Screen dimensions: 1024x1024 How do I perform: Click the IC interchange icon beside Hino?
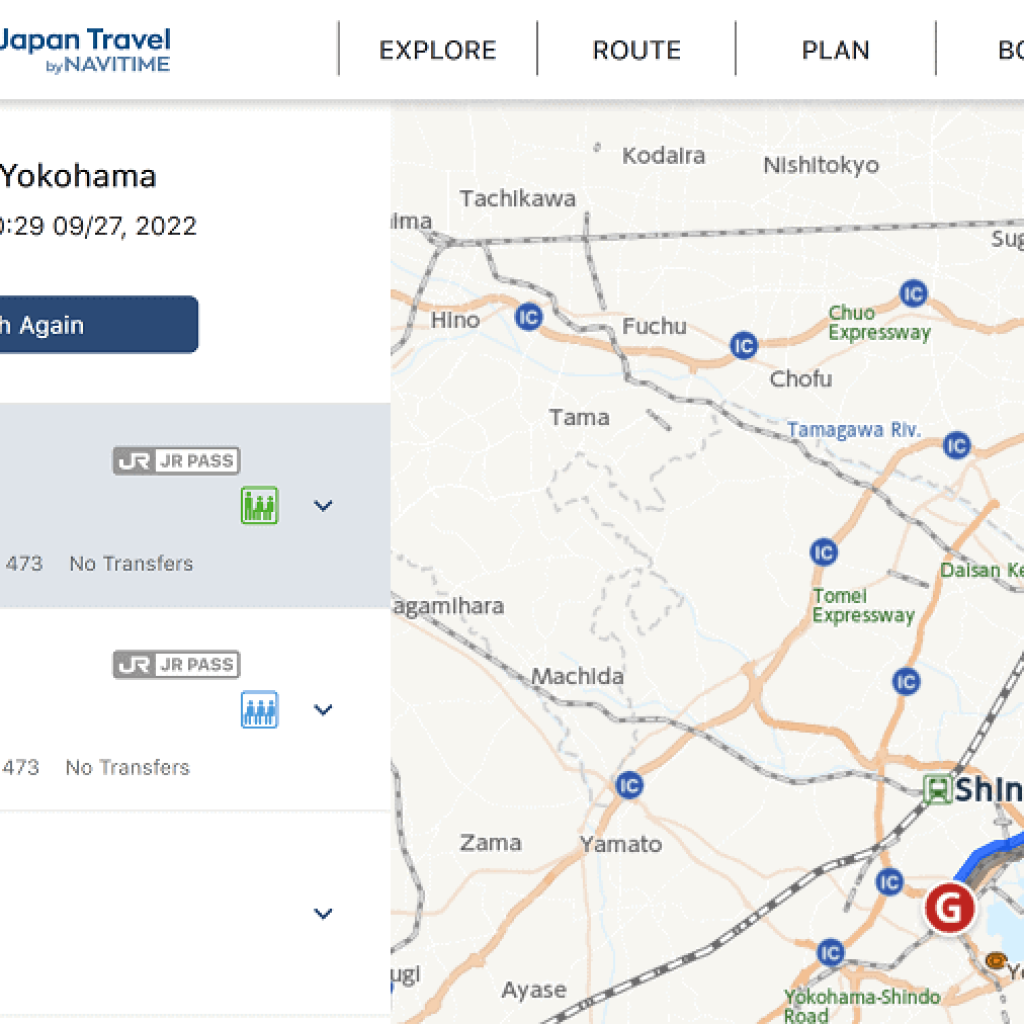click(x=528, y=317)
